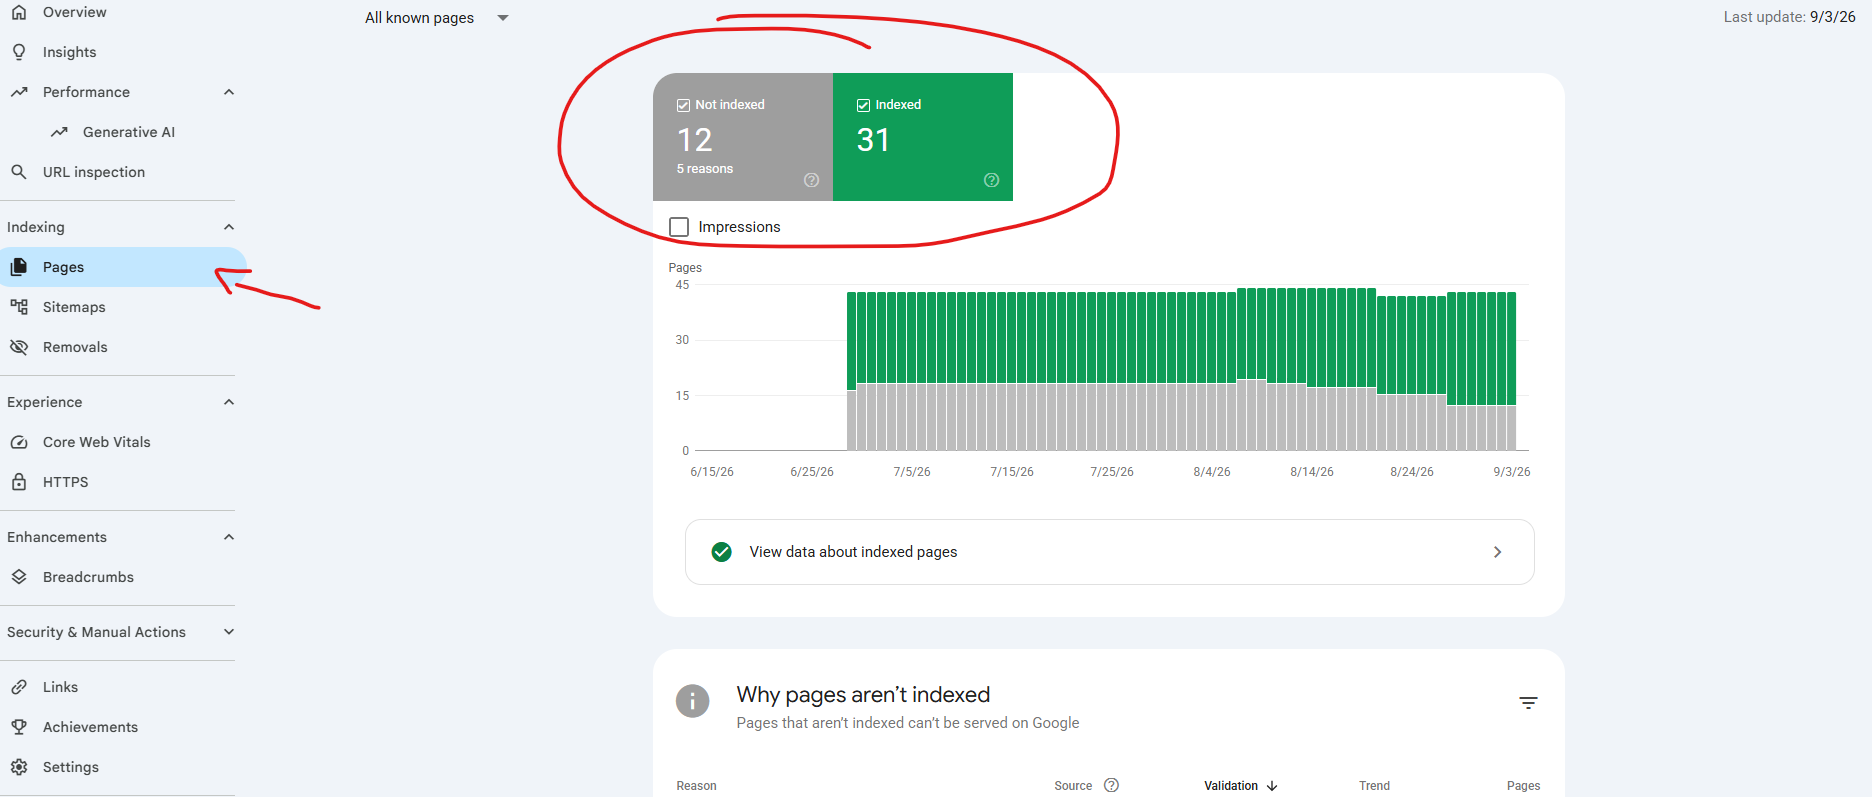Click the Sitemaps tree icon
Viewport: 1872px width, 797px height.
pyautogui.click(x=19, y=307)
